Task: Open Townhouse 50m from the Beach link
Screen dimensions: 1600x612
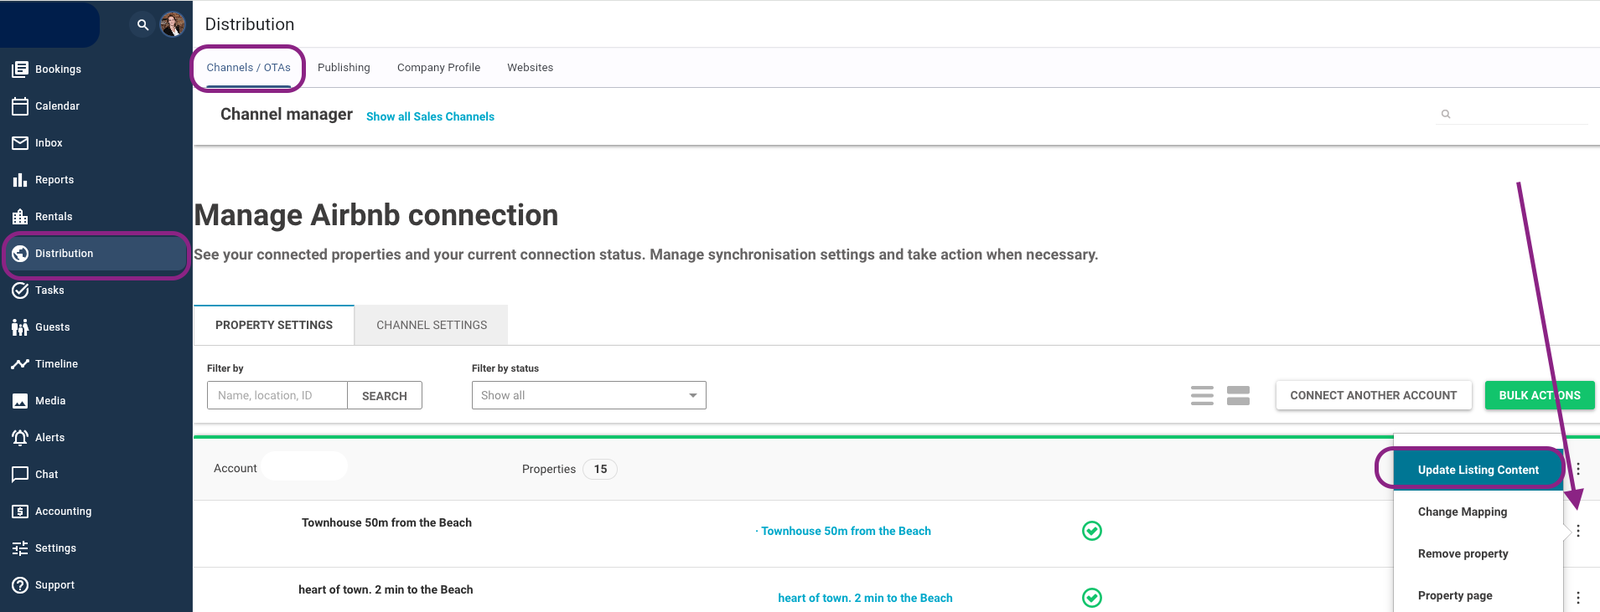Action: pyautogui.click(x=846, y=531)
